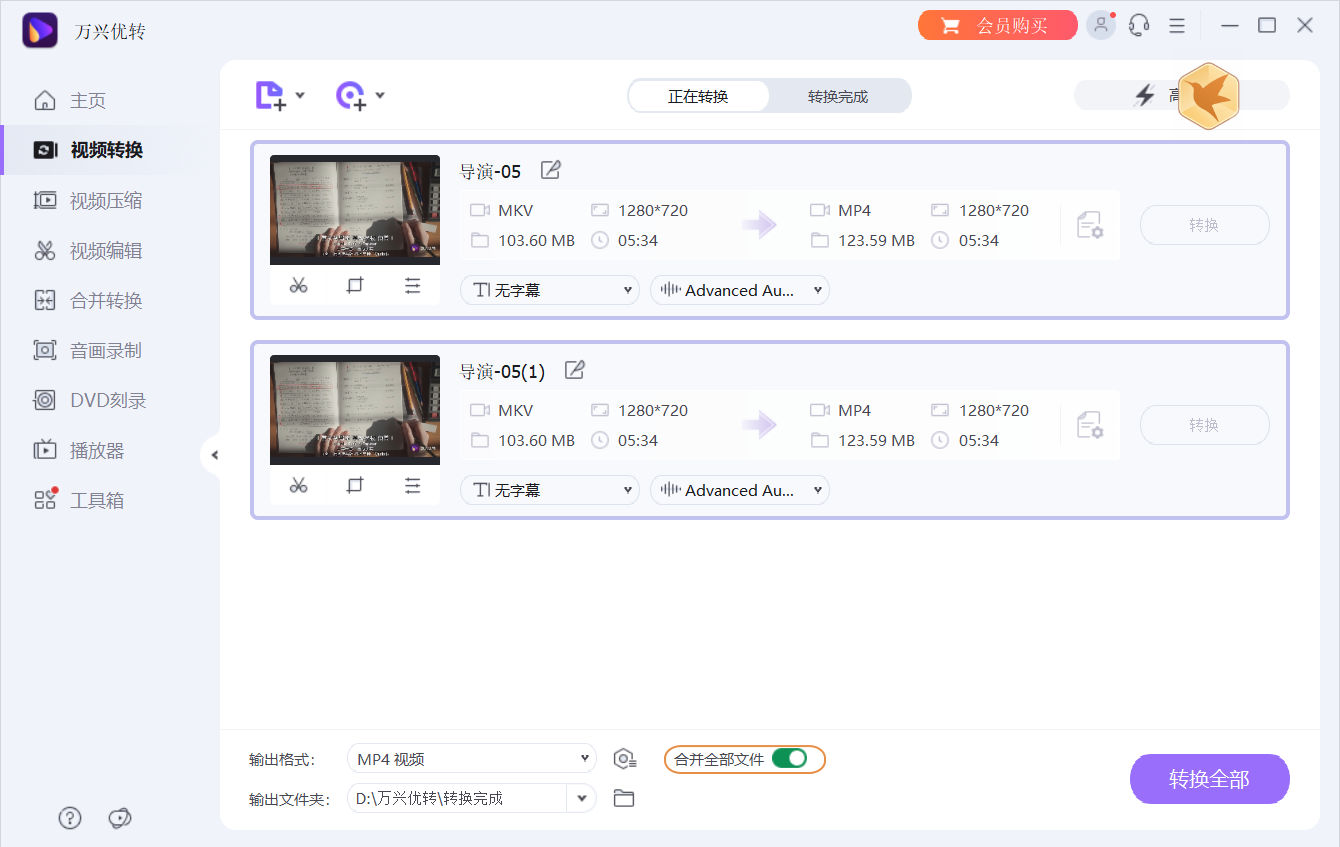Viewport: 1340px width, 847px height.
Task: Open the output folder with the folder icon
Action: point(625,797)
